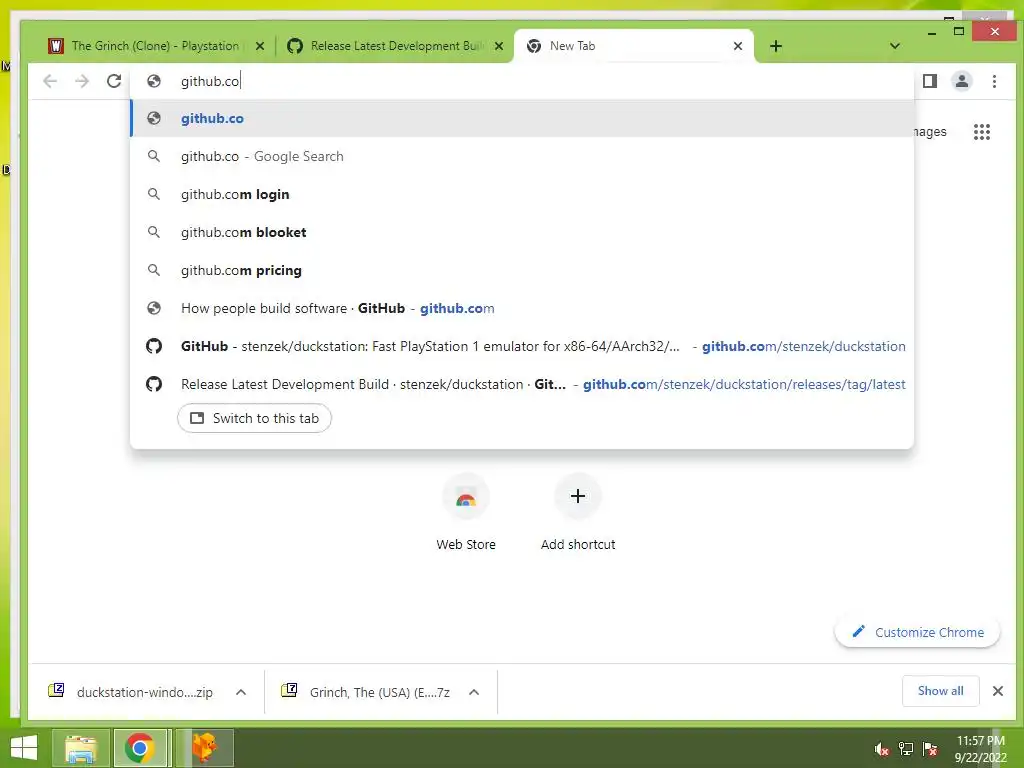The image size is (1024, 768).
Task: Click the browser forward arrow
Action: pos(82,81)
